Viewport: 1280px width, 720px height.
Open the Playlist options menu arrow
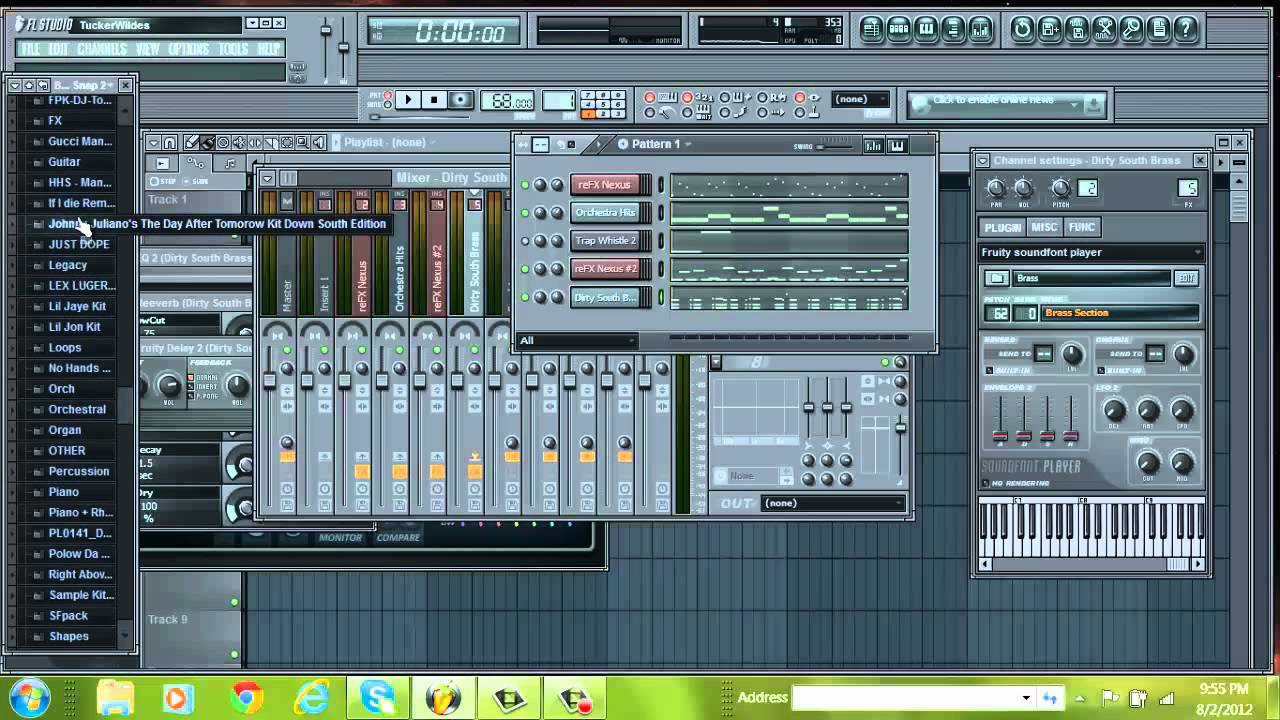click(x=153, y=143)
